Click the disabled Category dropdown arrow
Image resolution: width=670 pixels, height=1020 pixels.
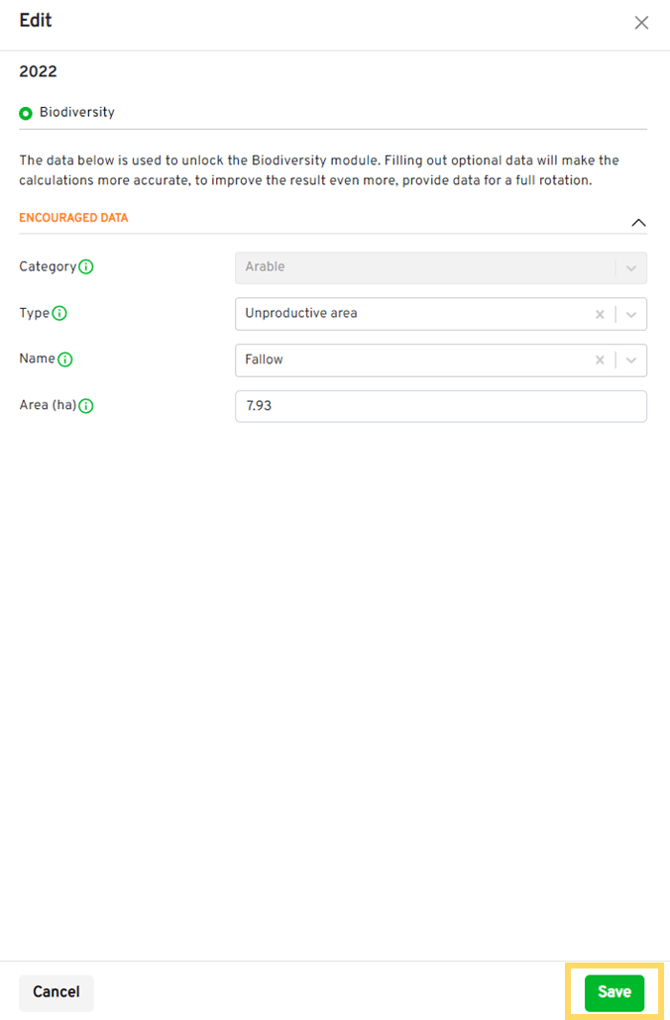coord(631,268)
